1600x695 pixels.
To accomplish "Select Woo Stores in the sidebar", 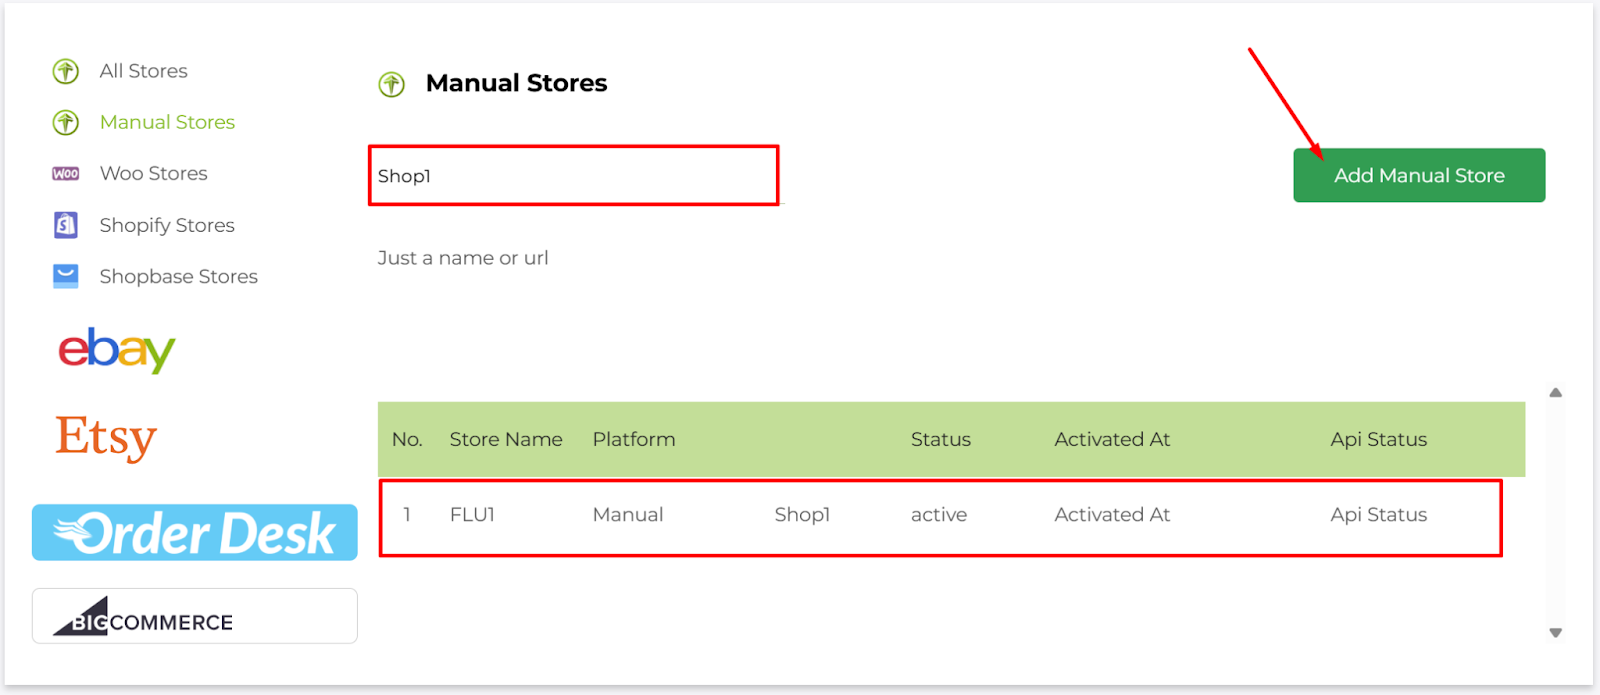I will (x=153, y=174).
